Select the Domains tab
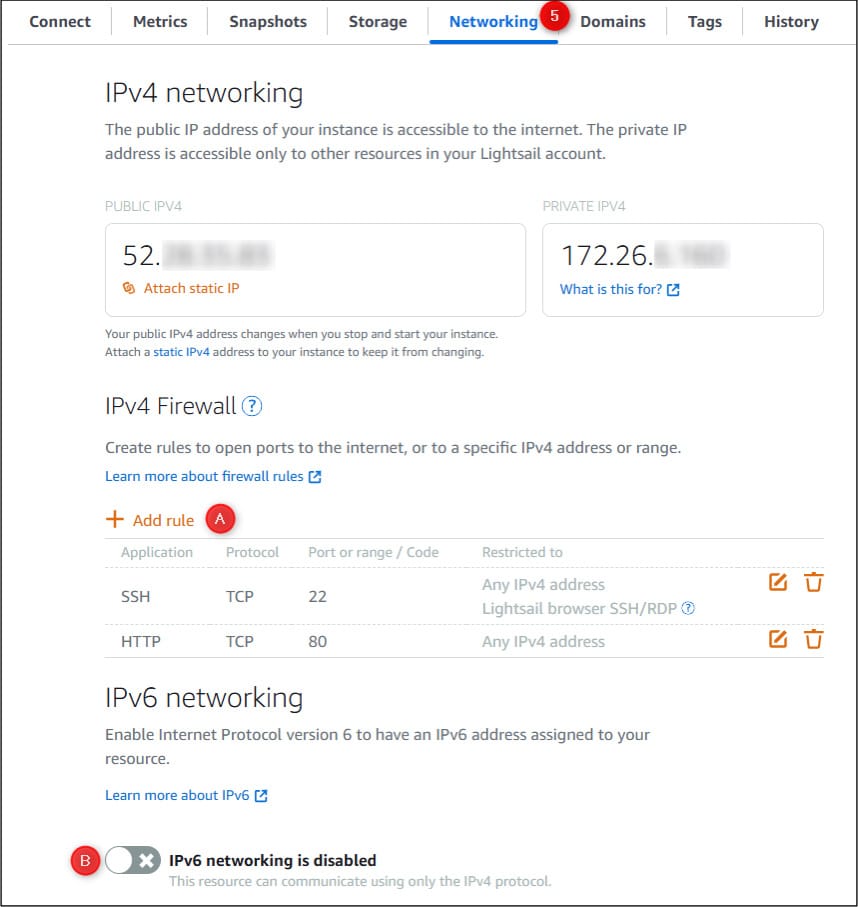The image size is (858, 907). coord(613,21)
